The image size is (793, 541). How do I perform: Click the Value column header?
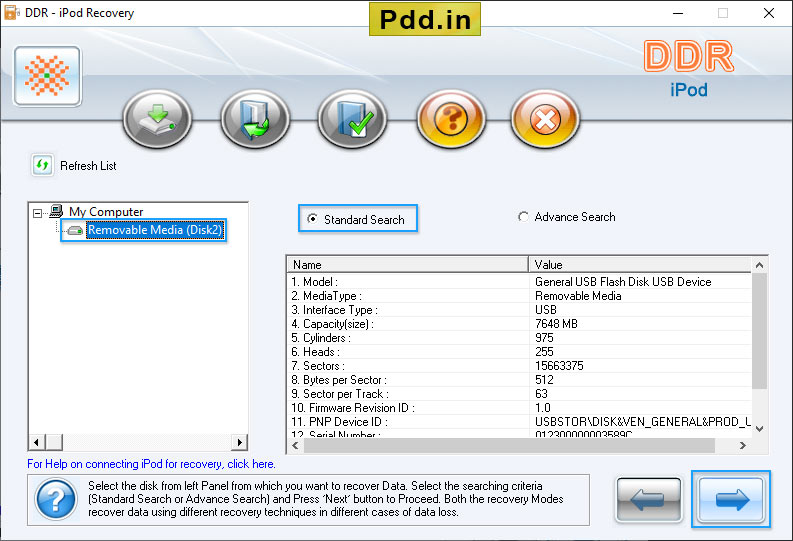point(640,264)
